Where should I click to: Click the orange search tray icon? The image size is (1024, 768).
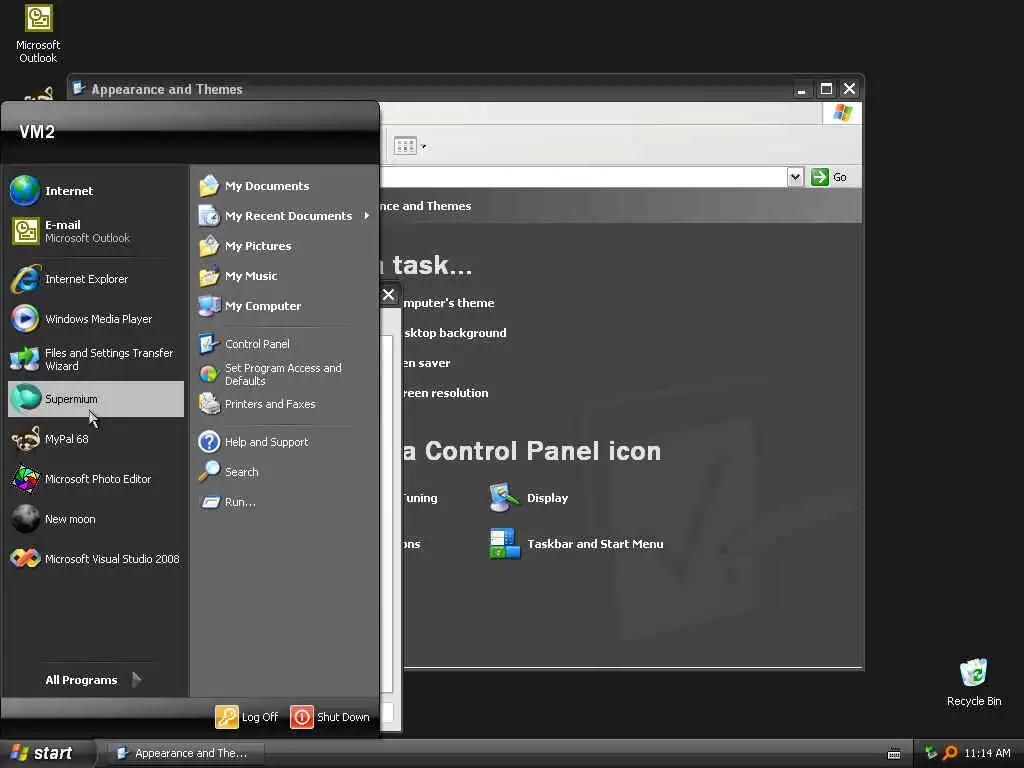pos(950,753)
